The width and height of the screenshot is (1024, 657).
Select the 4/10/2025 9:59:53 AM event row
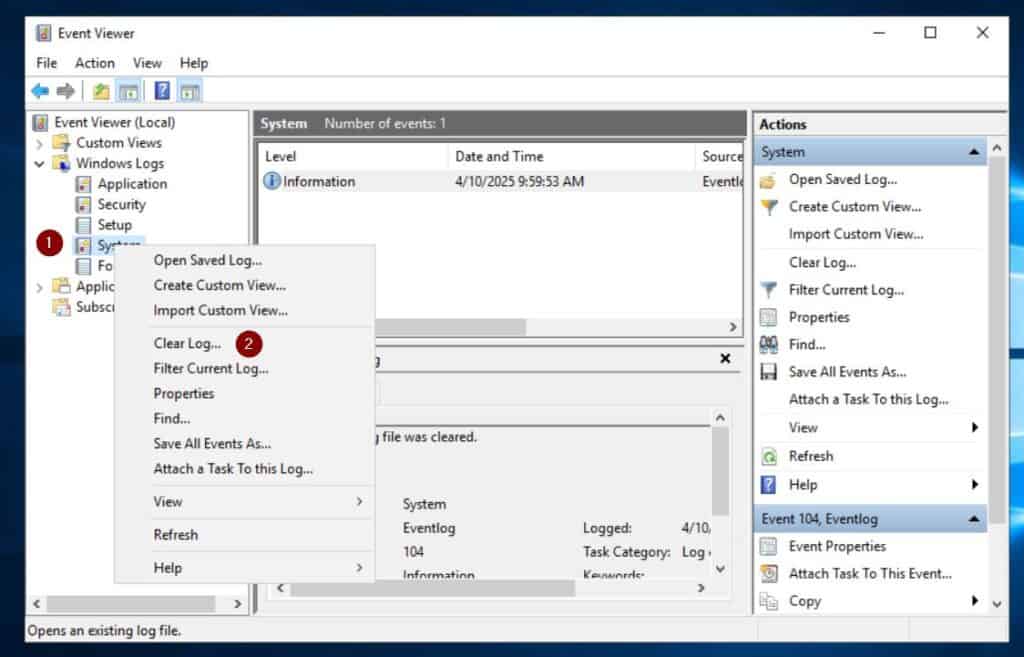502,182
